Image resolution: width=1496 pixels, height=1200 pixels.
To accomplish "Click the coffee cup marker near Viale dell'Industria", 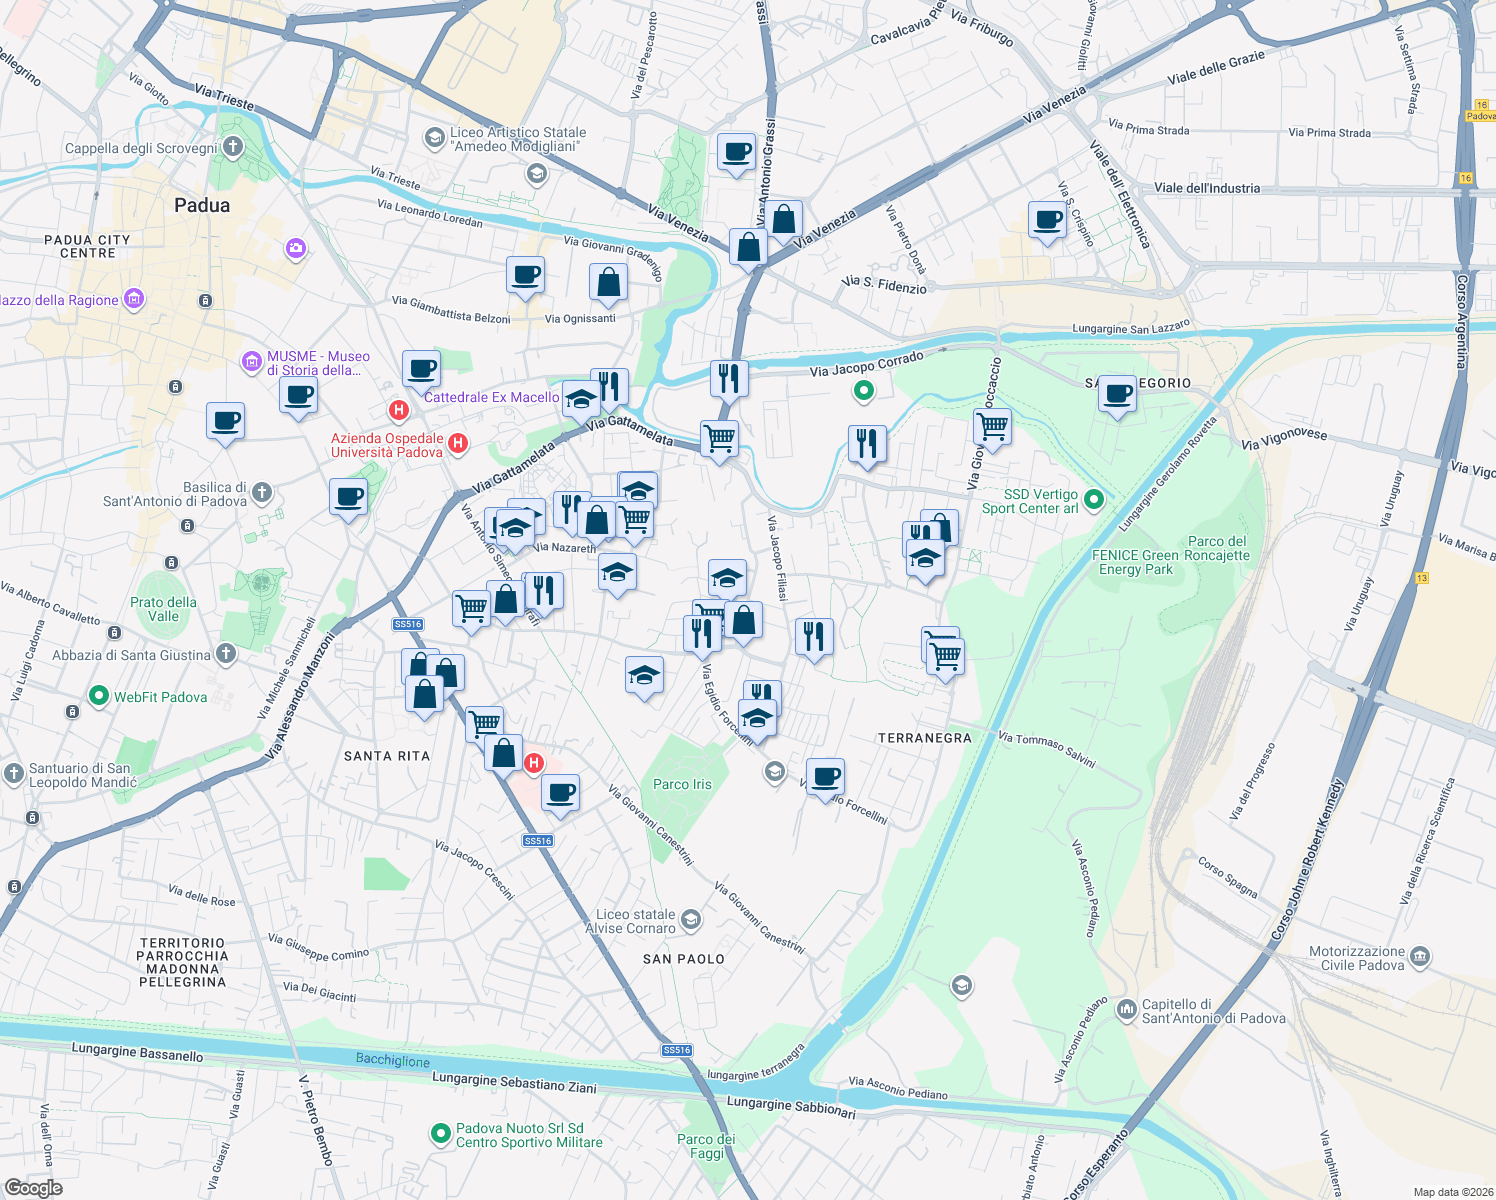I will coord(1047,222).
